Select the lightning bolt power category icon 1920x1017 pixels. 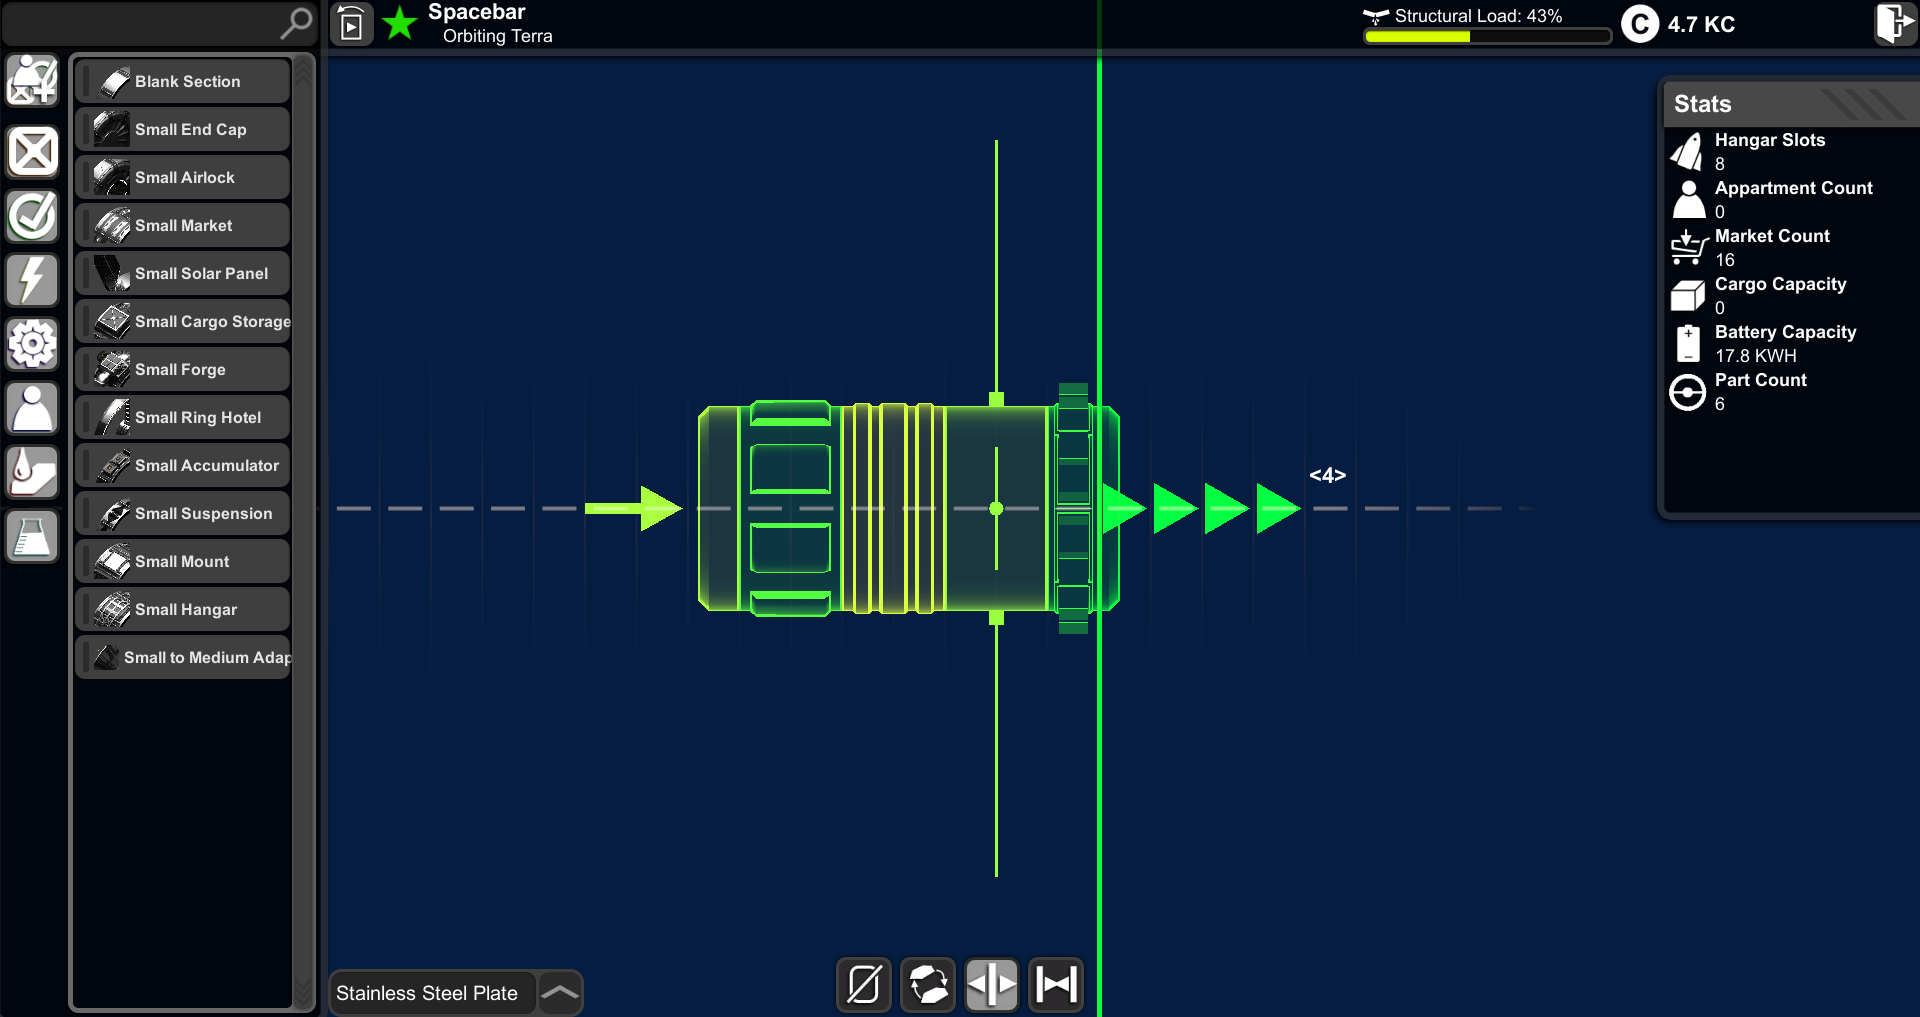point(33,280)
